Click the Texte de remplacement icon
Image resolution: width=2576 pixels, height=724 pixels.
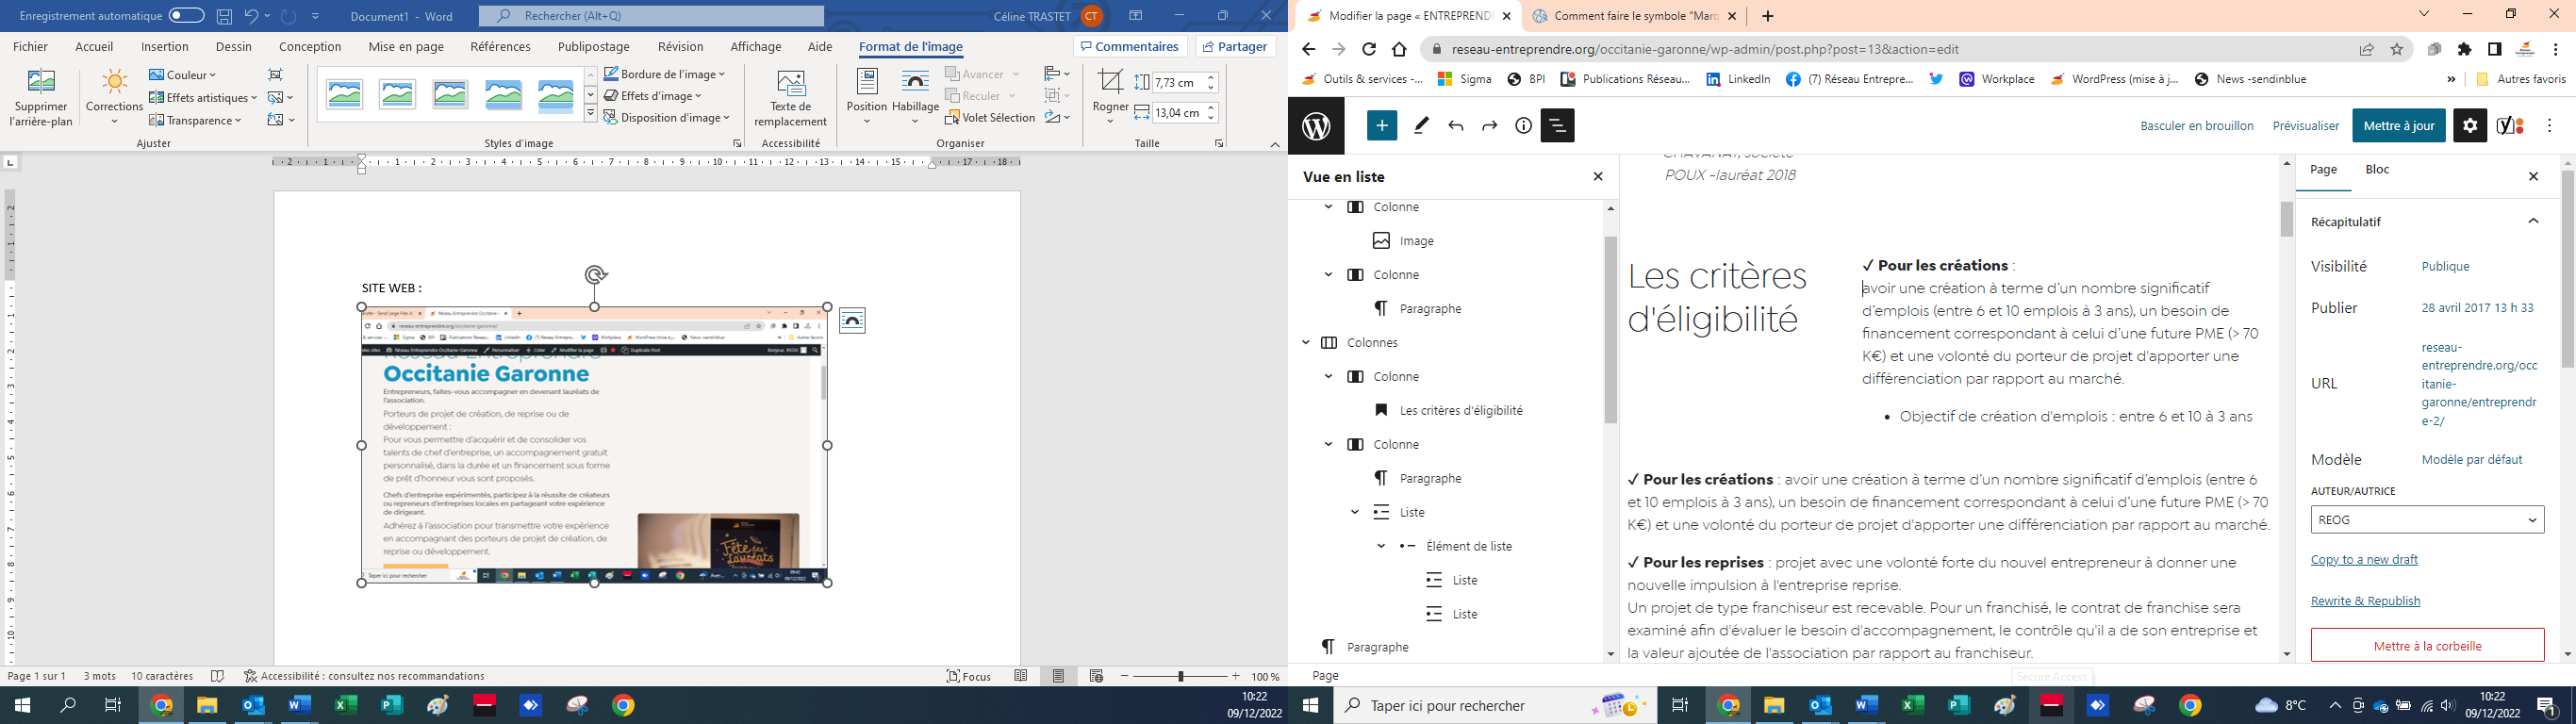click(x=790, y=97)
